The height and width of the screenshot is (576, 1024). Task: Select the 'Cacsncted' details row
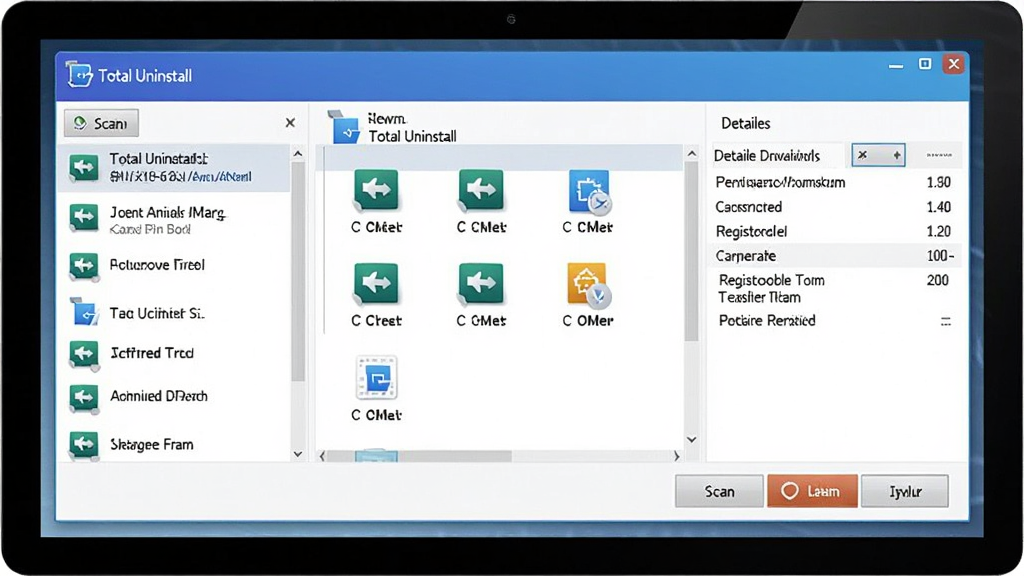click(x=835, y=207)
